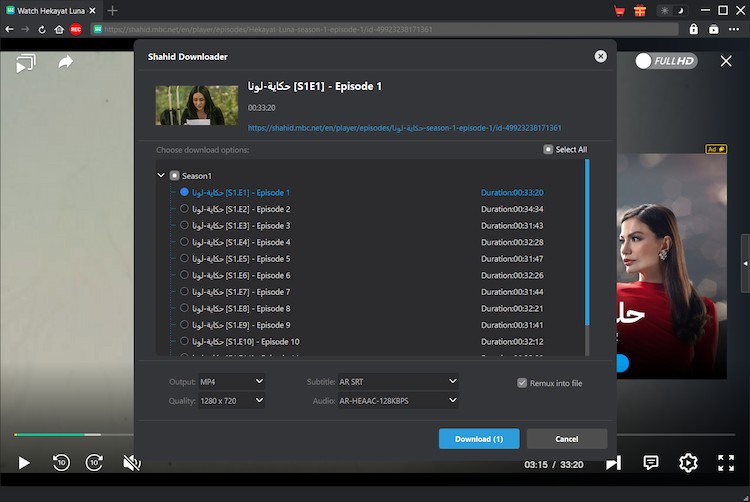Viewport: 750px width, 502px height.
Task: Click the address bar URL field
Action: pos(385,30)
